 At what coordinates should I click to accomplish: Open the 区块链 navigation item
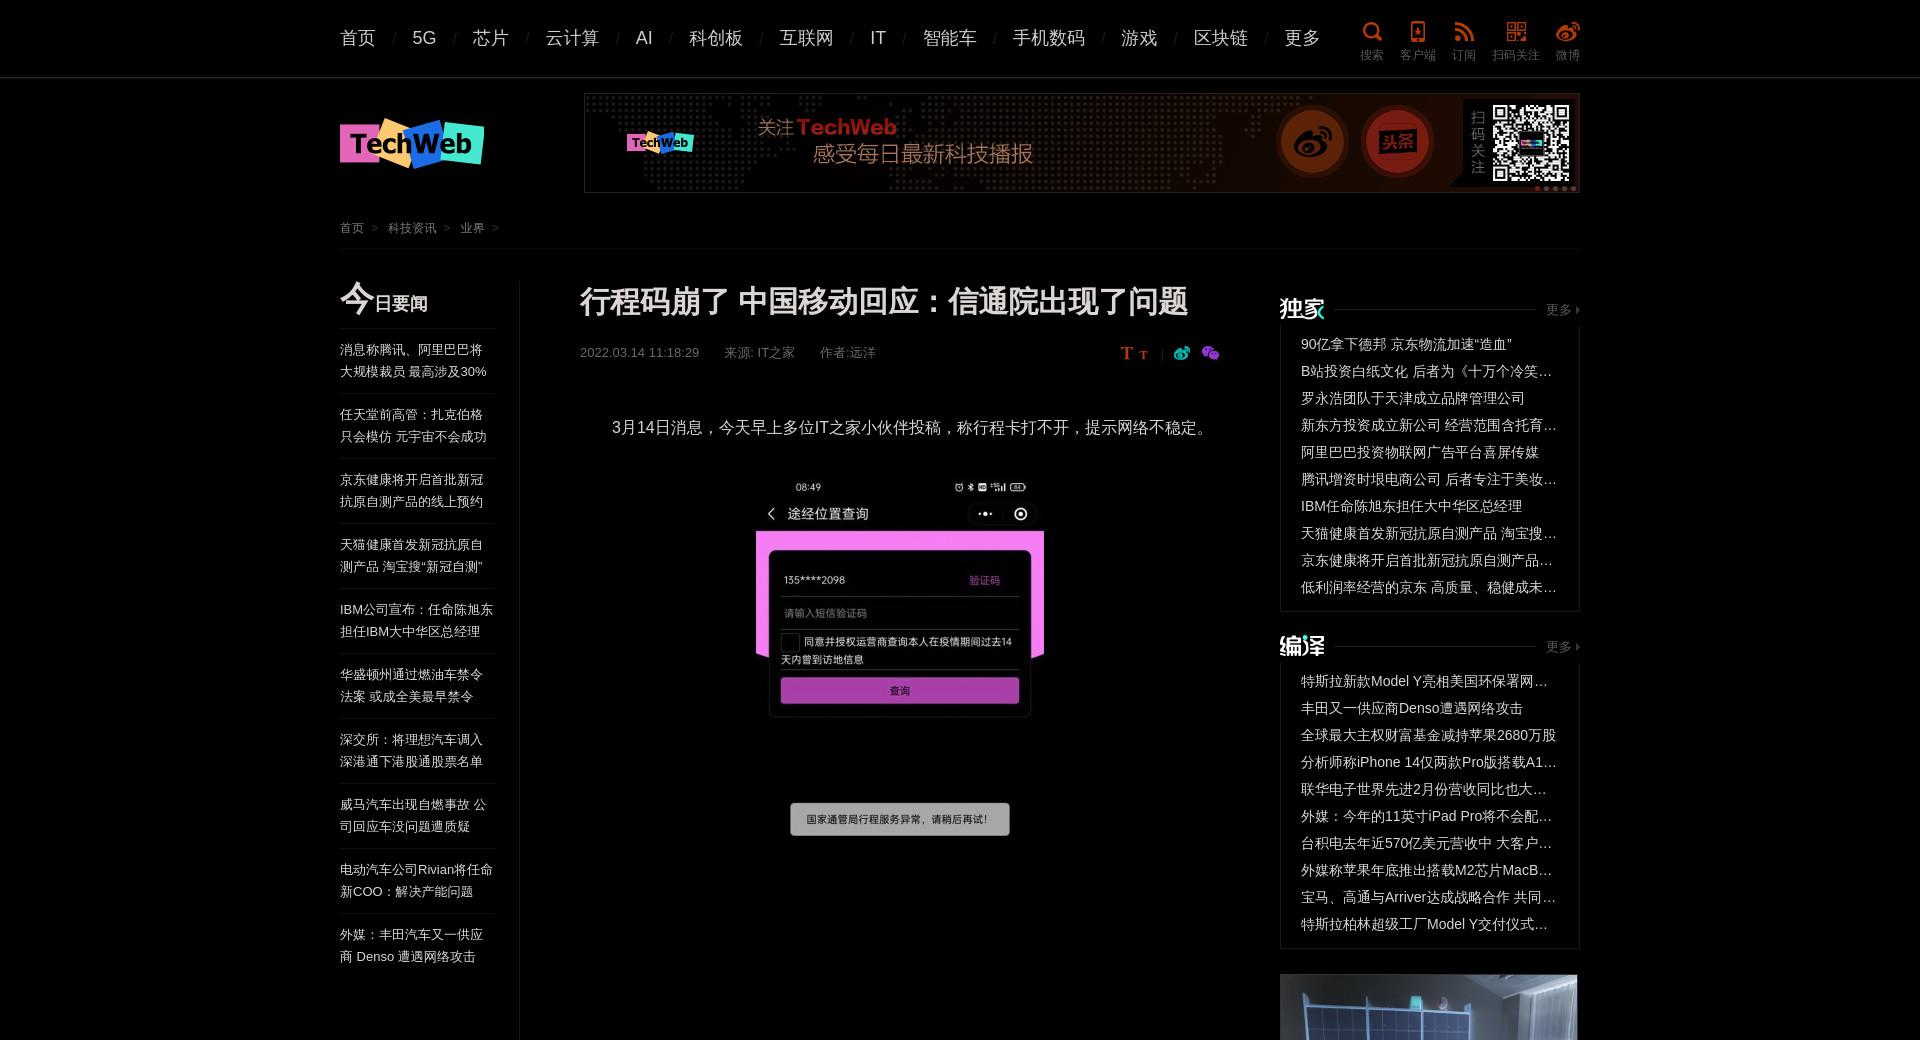pos(1221,38)
